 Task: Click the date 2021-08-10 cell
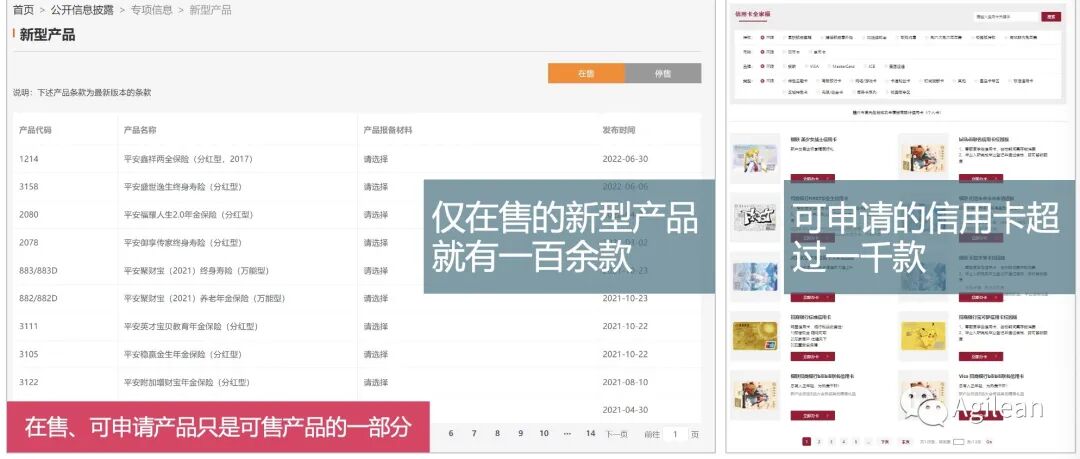[625, 382]
